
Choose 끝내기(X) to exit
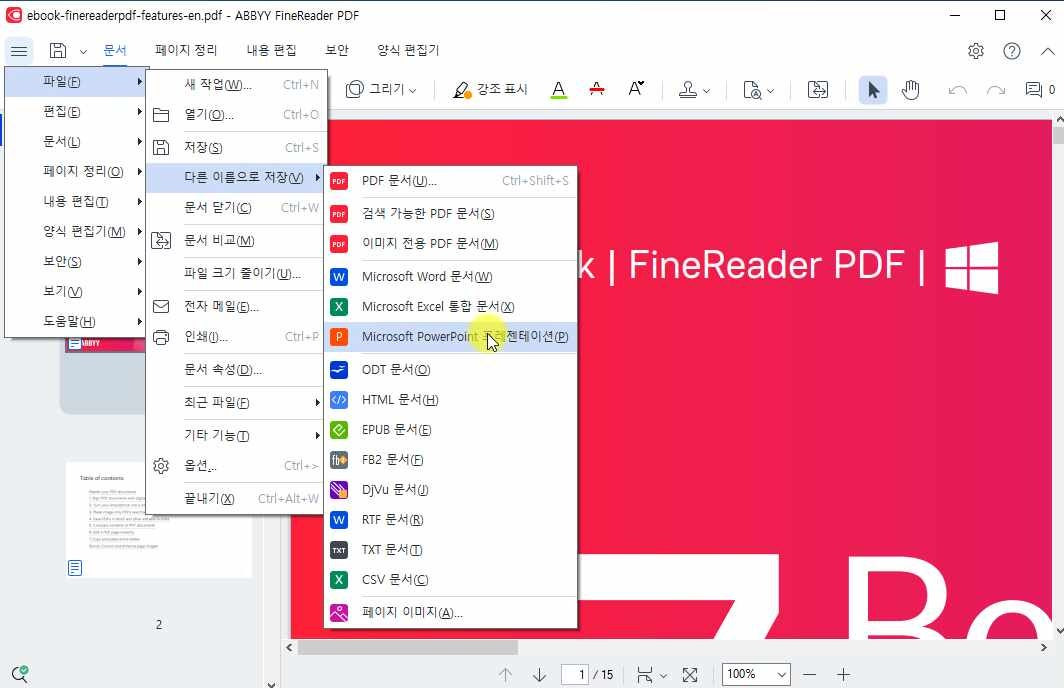coord(235,499)
